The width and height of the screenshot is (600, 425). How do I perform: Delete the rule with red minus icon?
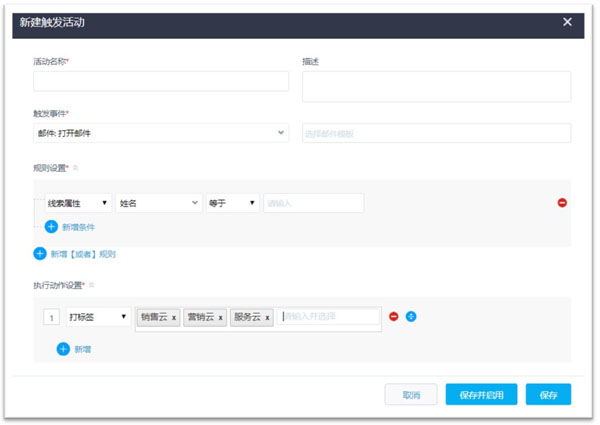(x=562, y=203)
